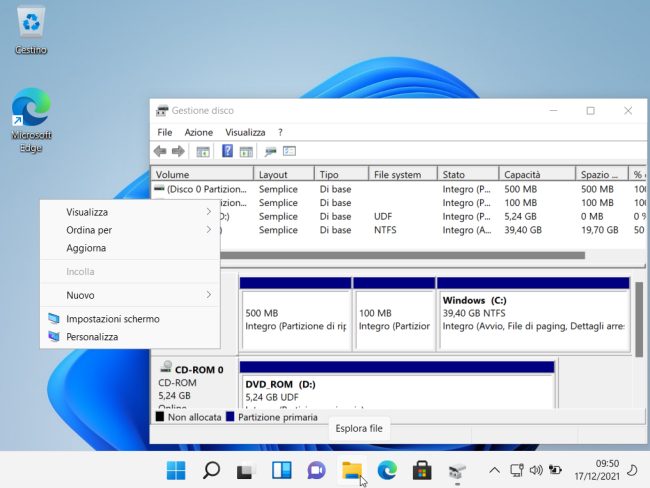Click the Non allocata legend black swatch
The width and height of the screenshot is (650, 488).
(x=160, y=417)
